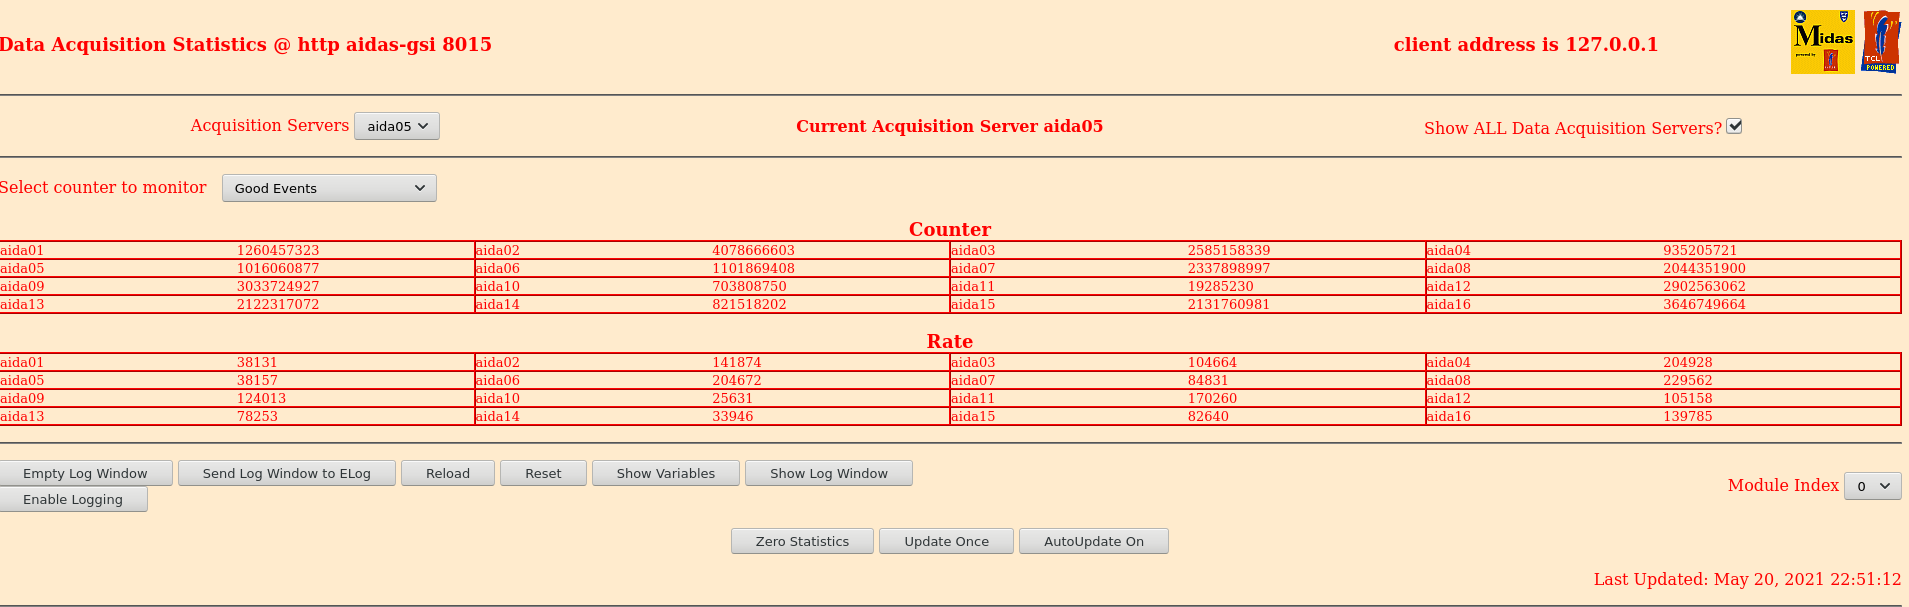Image resolution: width=1909 pixels, height=607 pixels.
Task: Select counter value 703808750 for aida10
Action: [x=749, y=286]
